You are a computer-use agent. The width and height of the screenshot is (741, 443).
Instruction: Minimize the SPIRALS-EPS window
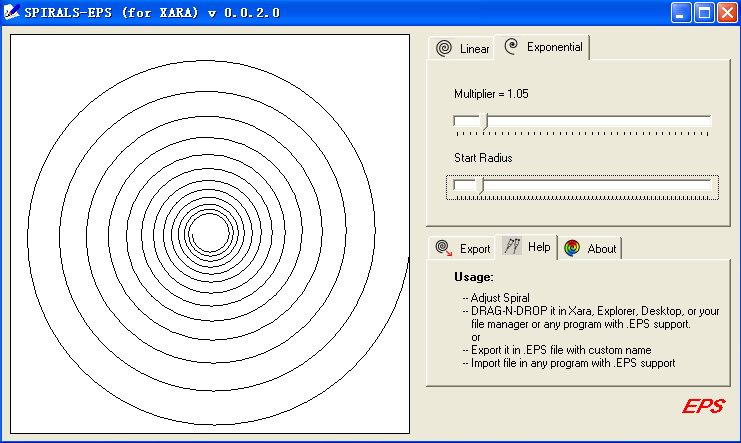(x=681, y=12)
